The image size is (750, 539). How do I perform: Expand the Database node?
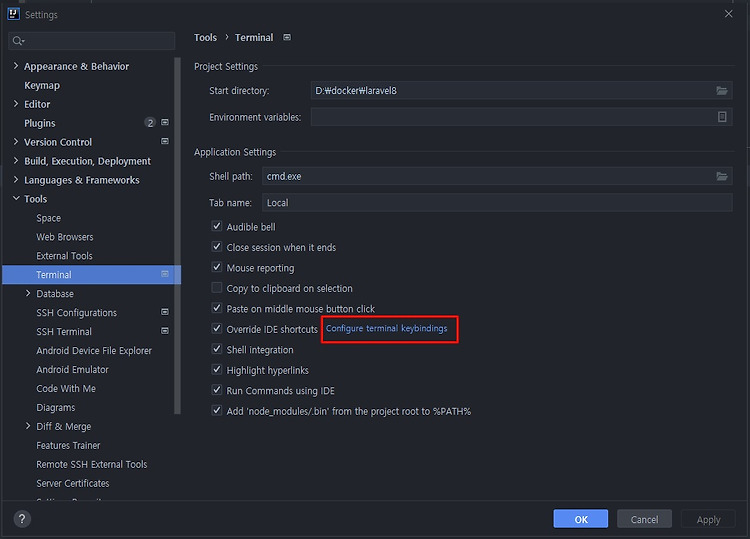point(28,293)
